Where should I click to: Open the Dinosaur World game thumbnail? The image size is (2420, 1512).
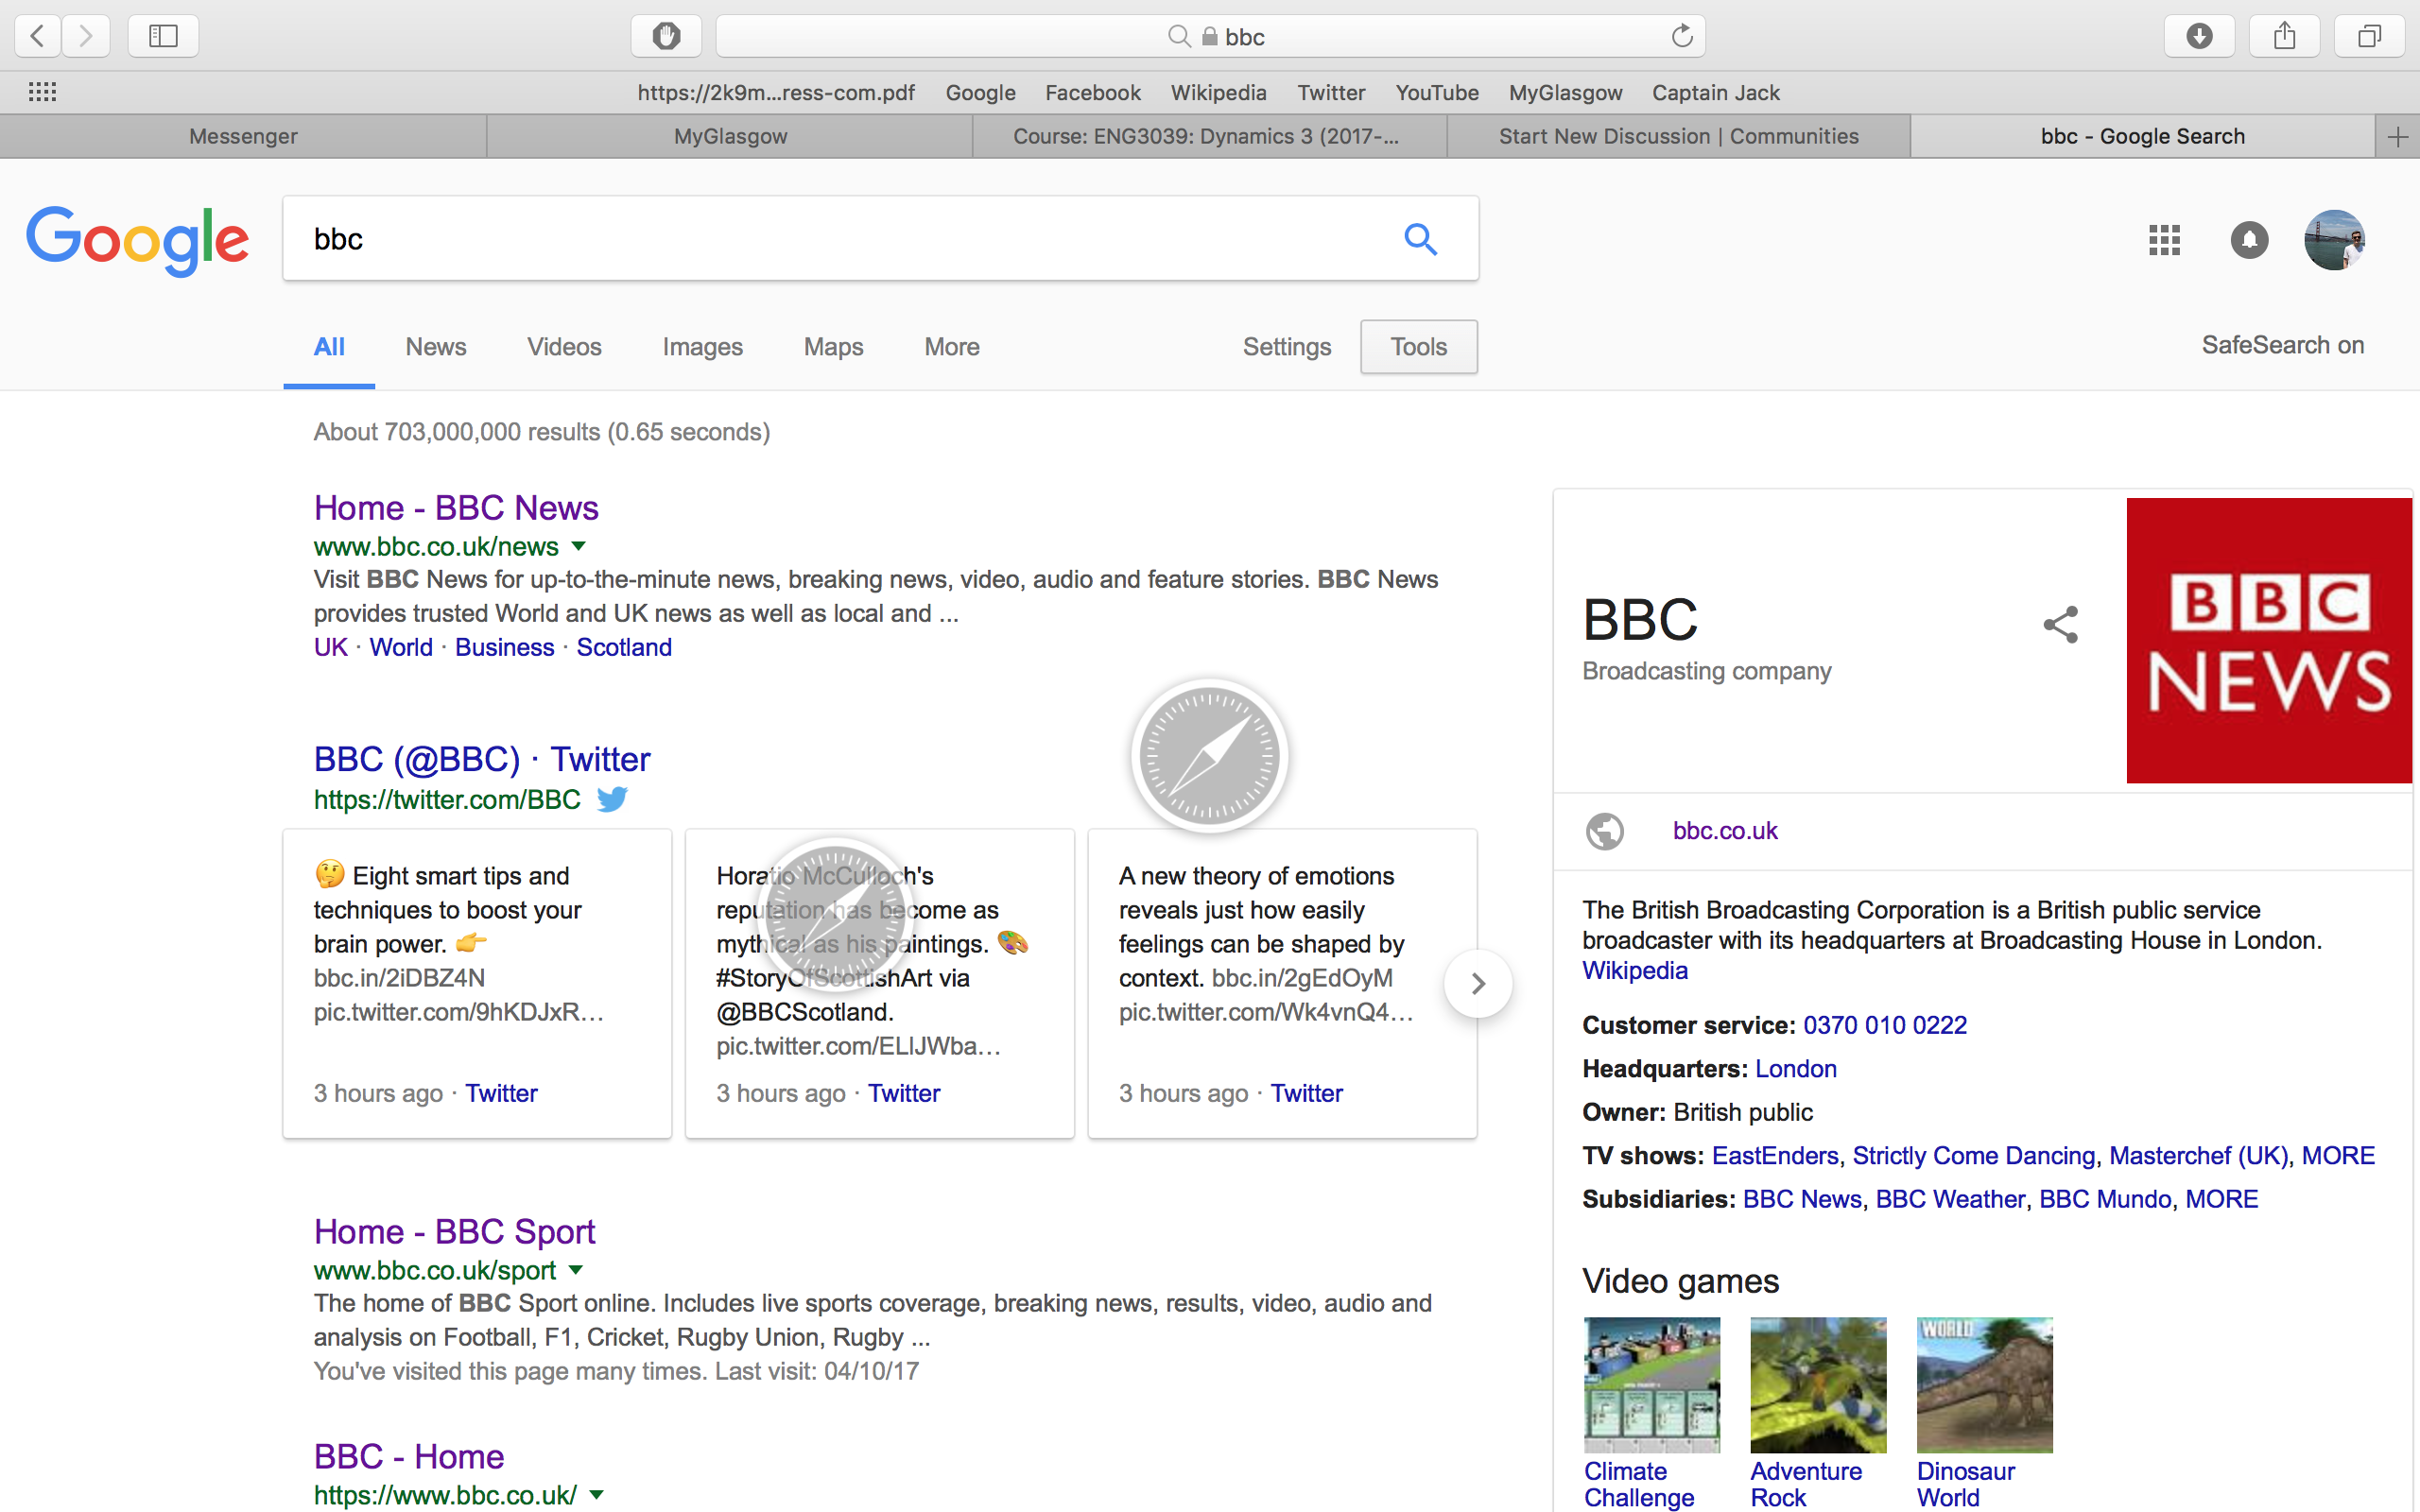coord(1984,1384)
